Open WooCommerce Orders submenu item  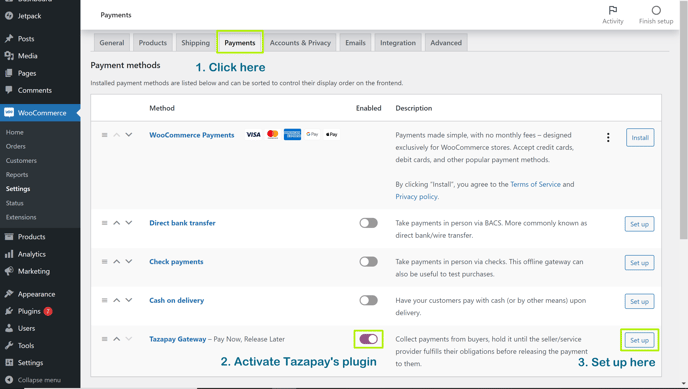pyautogui.click(x=16, y=146)
